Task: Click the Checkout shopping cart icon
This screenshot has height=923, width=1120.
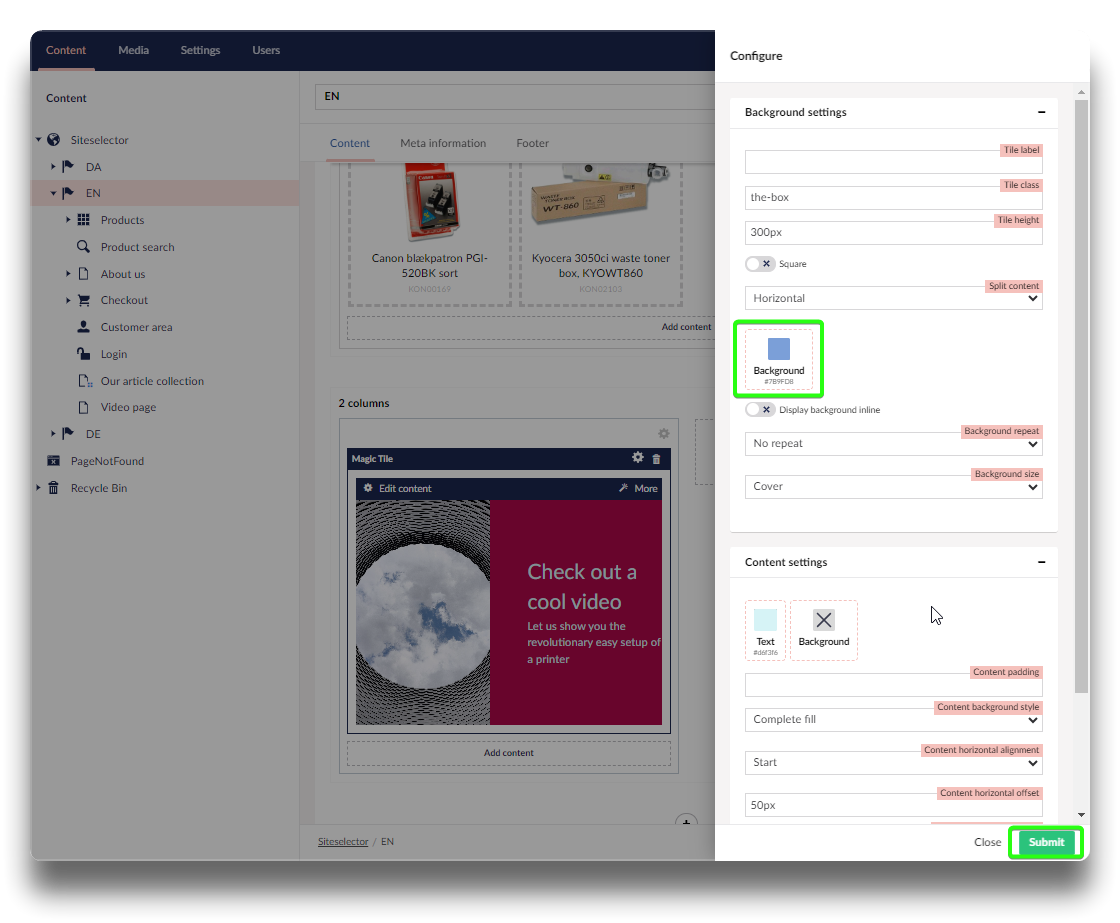Action: [84, 300]
